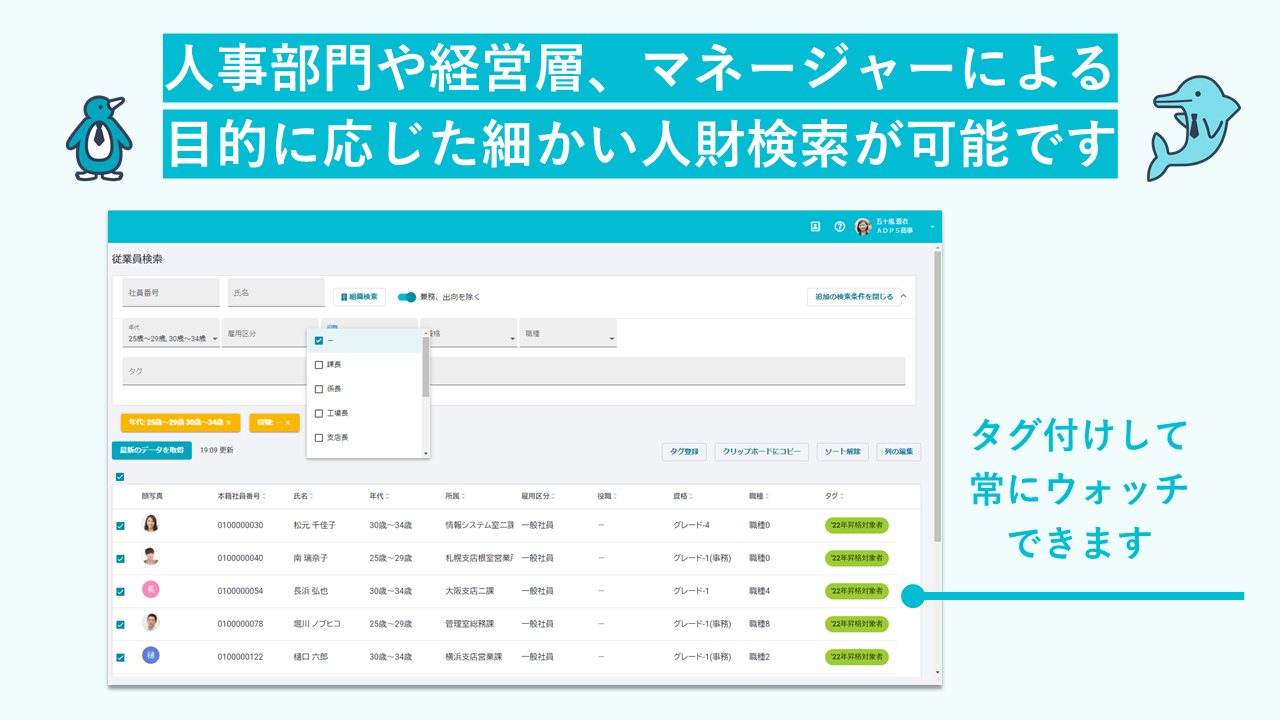Toggle the select-all checkbox above the table

121,477
